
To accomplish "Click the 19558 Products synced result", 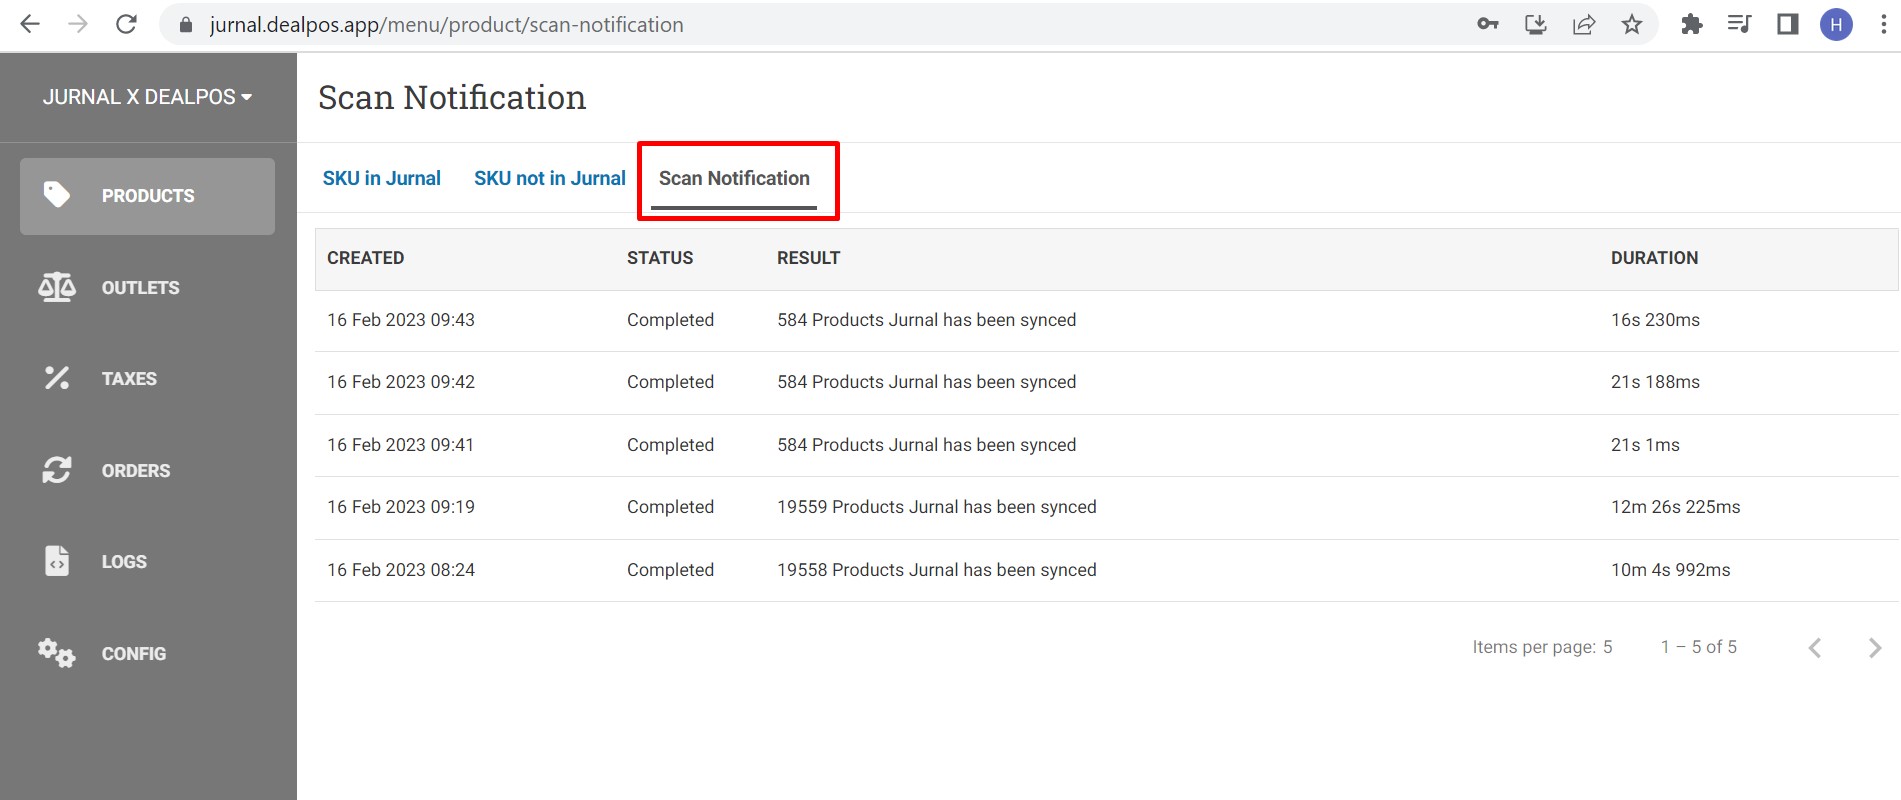I will pyautogui.click(x=937, y=570).
